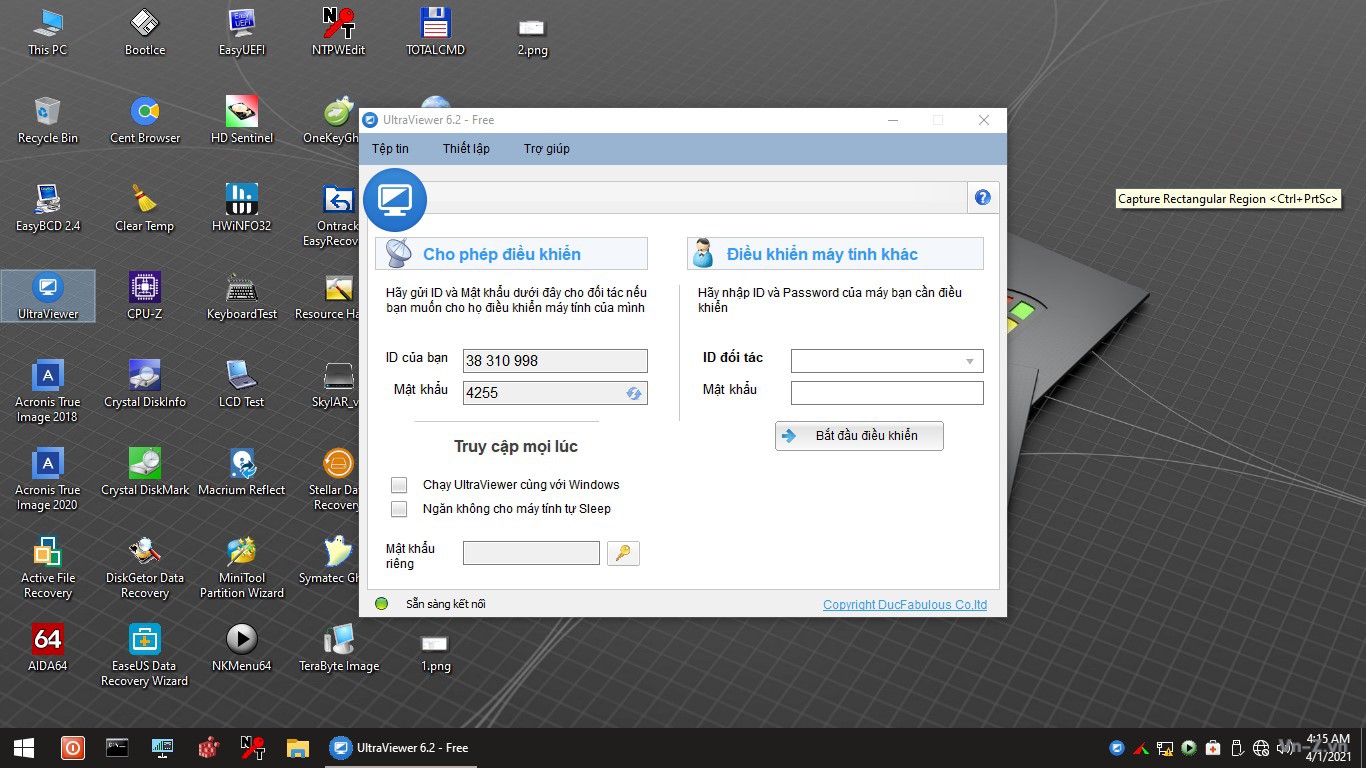Image resolution: width=1366 pixels, height=768 pixels.
Task: Open the Recycle Bin
Action: click(x=47, y=120)
